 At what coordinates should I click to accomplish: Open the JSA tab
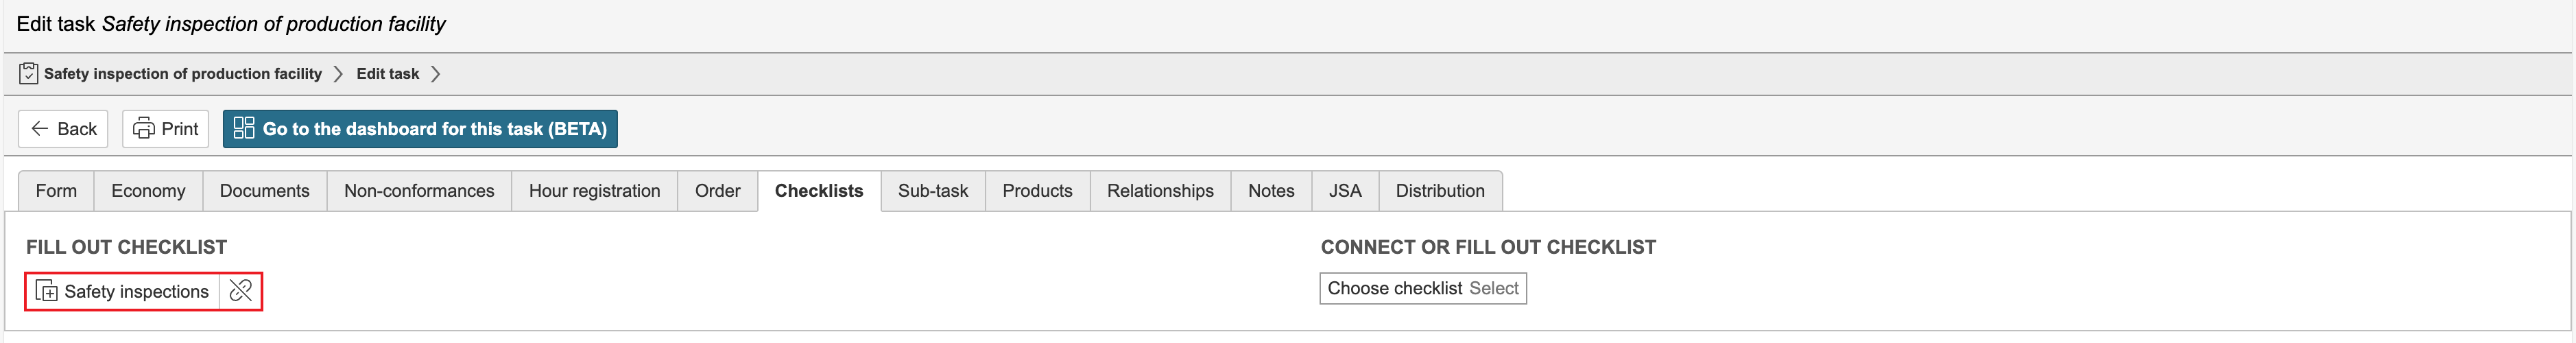(1344, 191)
